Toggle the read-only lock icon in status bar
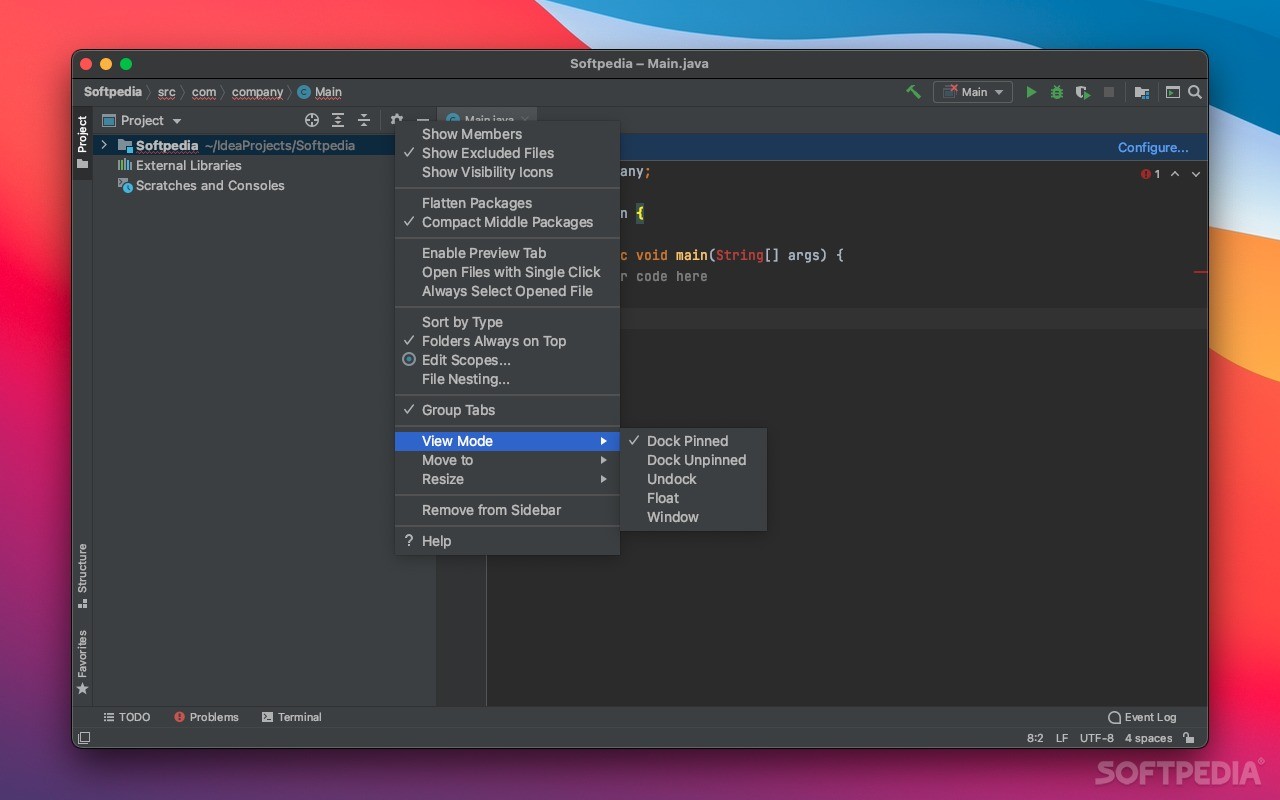The height and width of the screenshot is (800, 1280). (x=1189, y=738)
